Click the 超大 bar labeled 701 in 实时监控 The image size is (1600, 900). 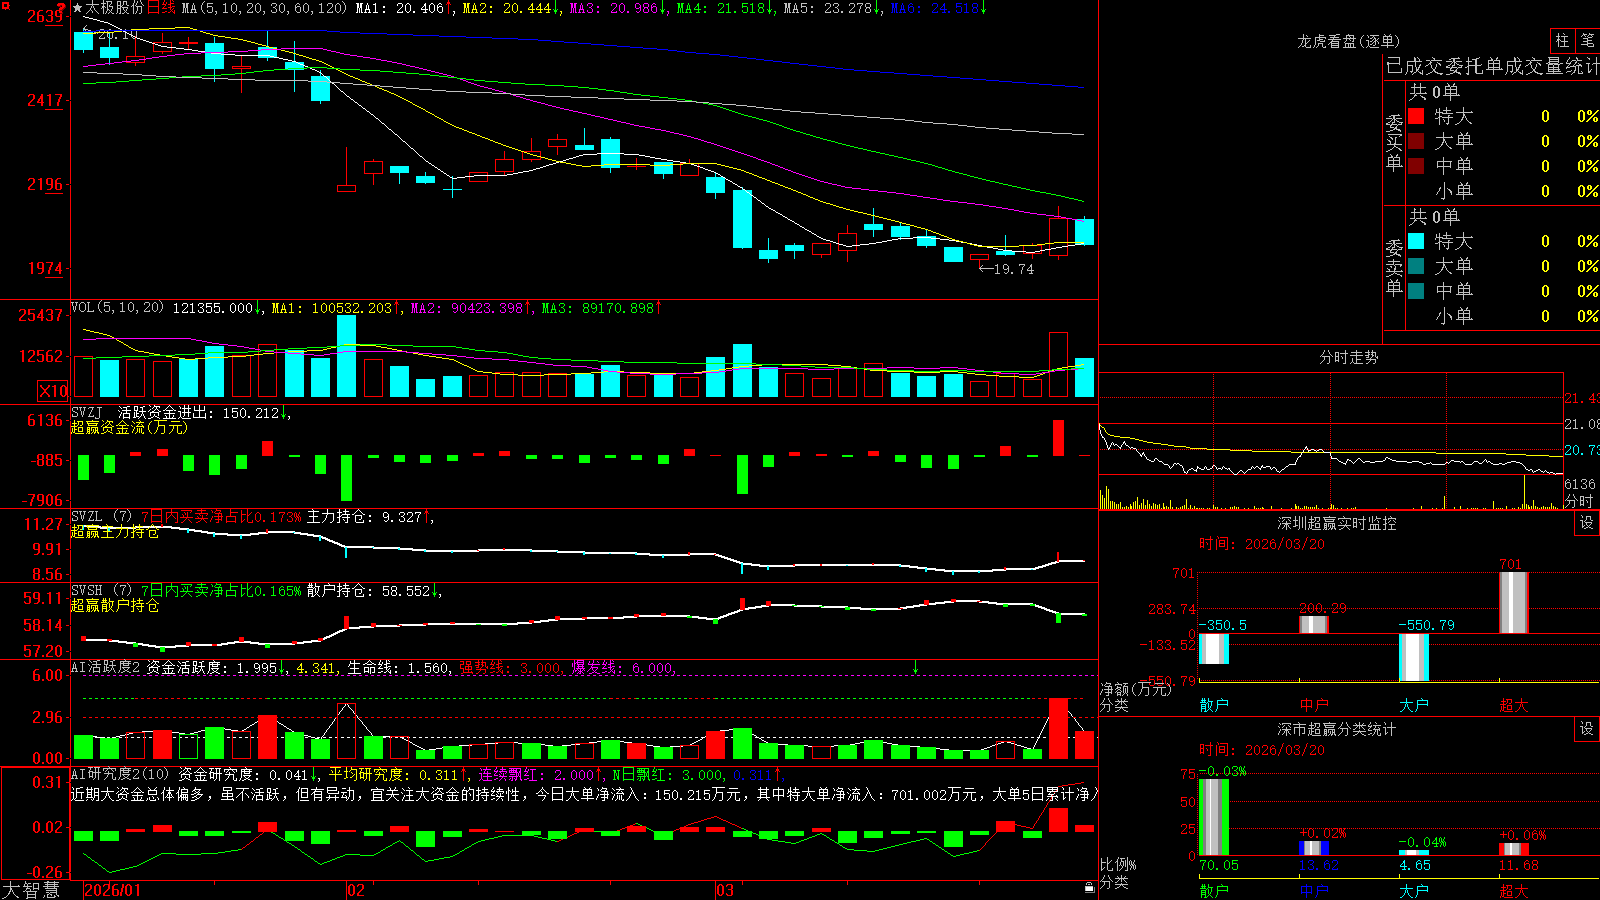pos(1514,602)
